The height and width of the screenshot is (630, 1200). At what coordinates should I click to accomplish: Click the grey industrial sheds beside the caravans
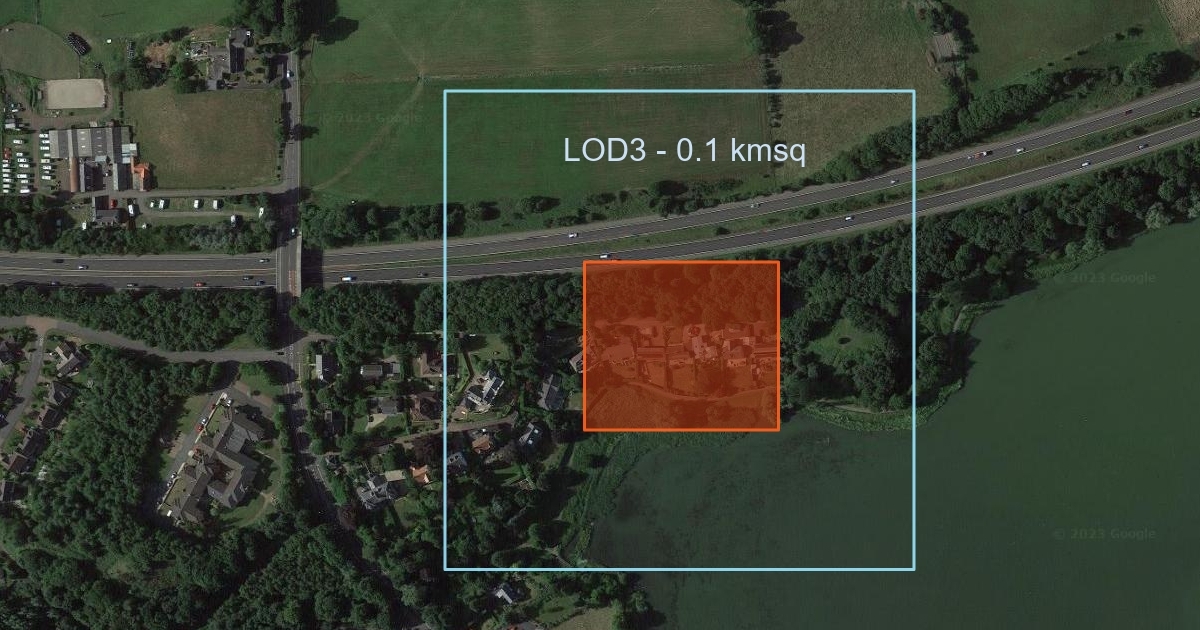[92, 154]
